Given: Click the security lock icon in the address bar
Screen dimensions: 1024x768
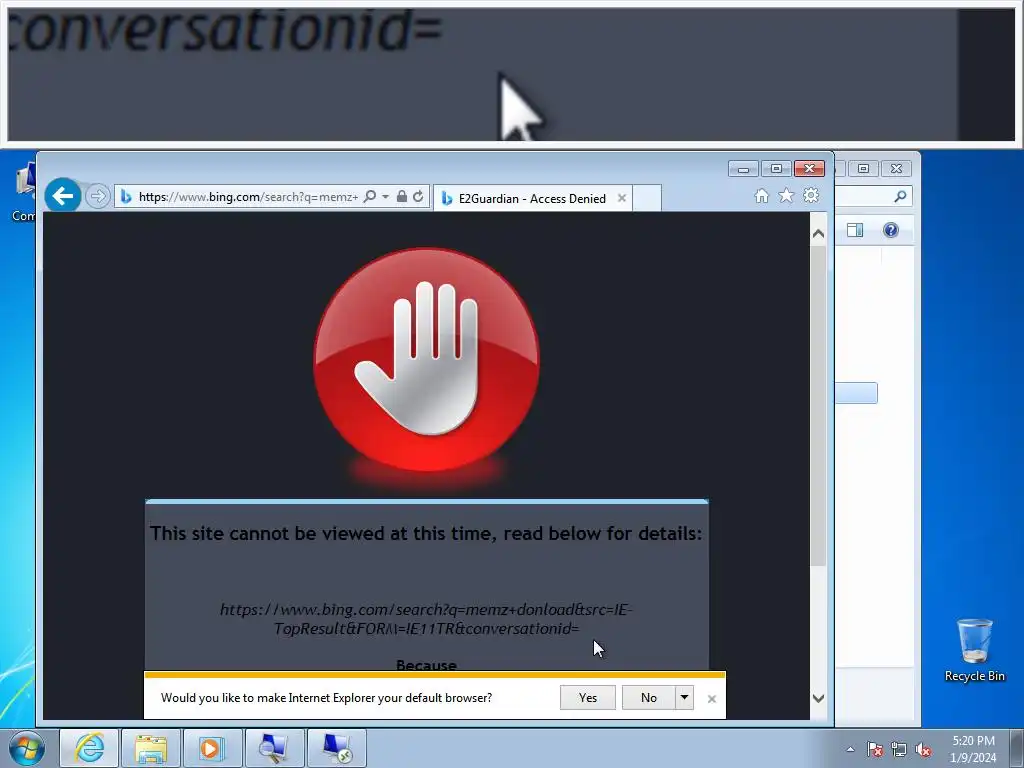Looking at the screenshot, I should click(x=402, y=196).
